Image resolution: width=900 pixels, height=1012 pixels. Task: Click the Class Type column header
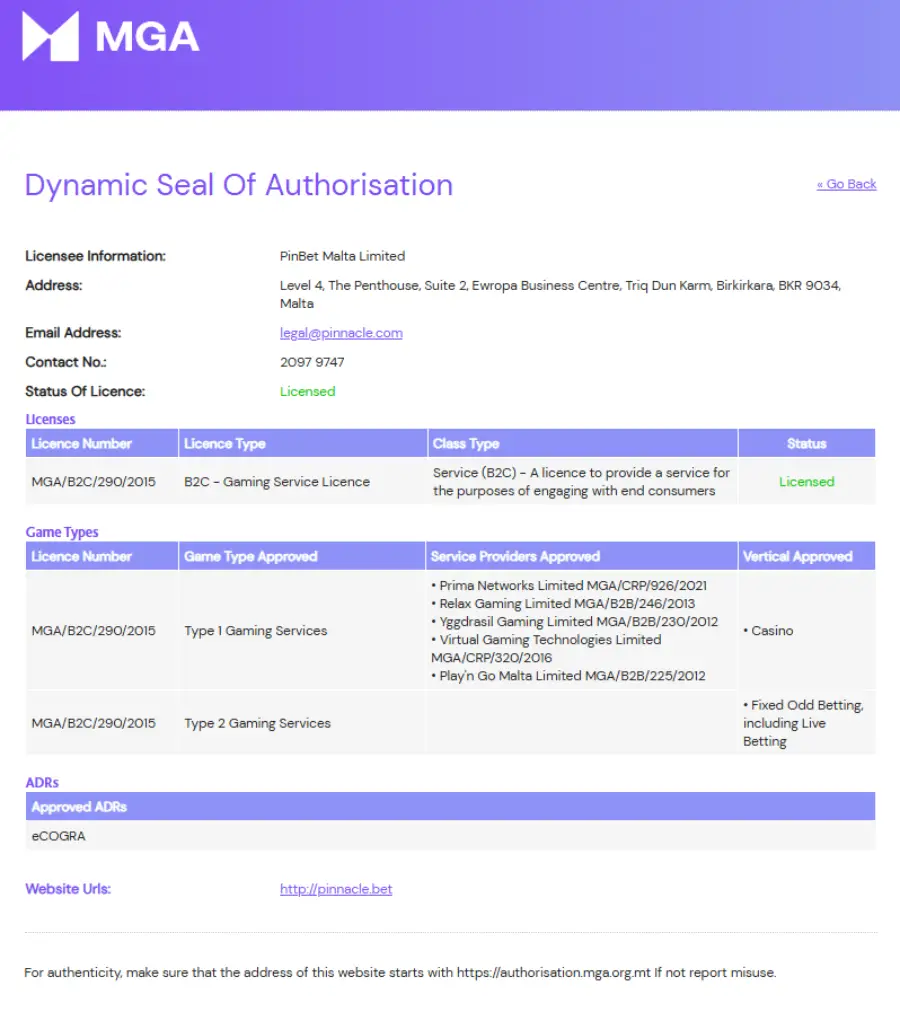582,443
